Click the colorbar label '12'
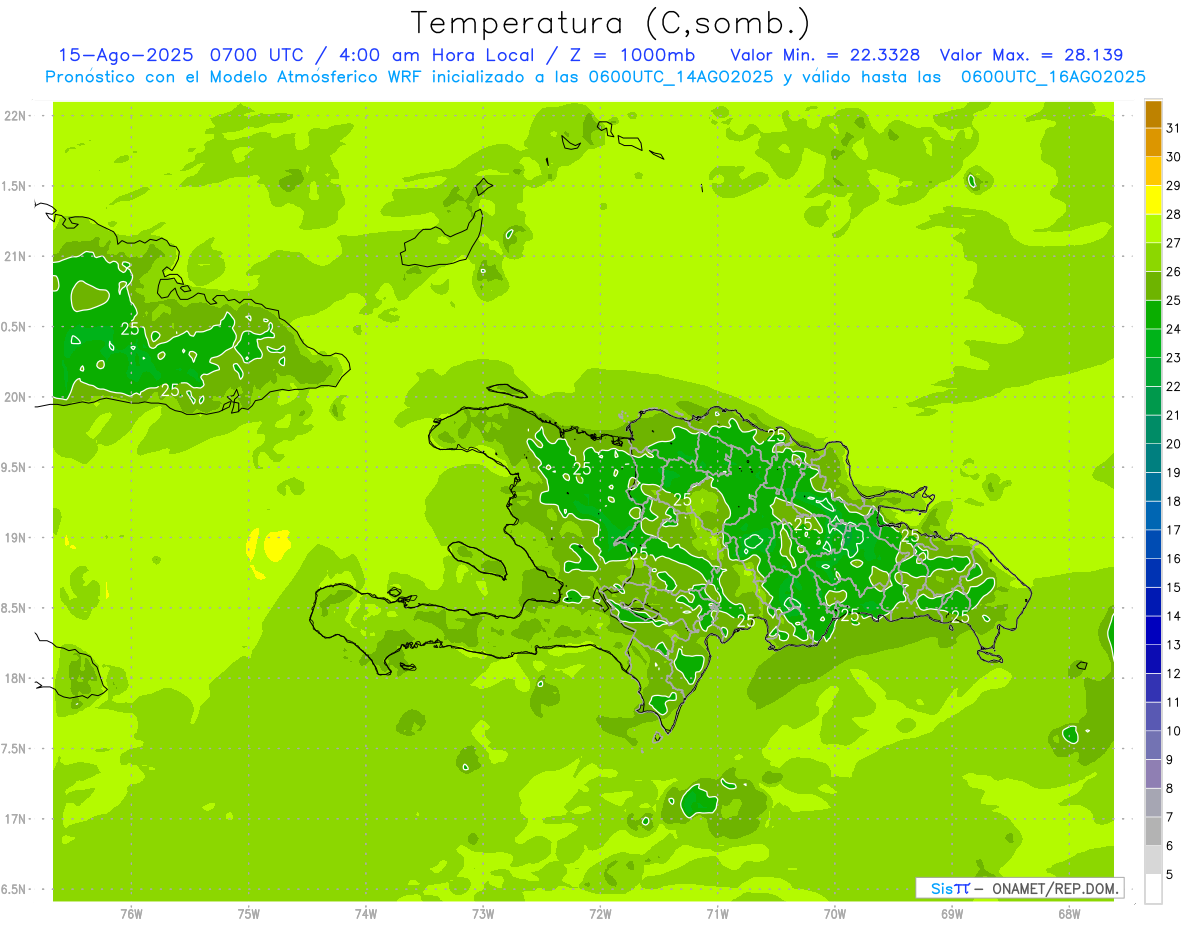The height and width of the screenshot is (927, 1200). coord(1174,673)
